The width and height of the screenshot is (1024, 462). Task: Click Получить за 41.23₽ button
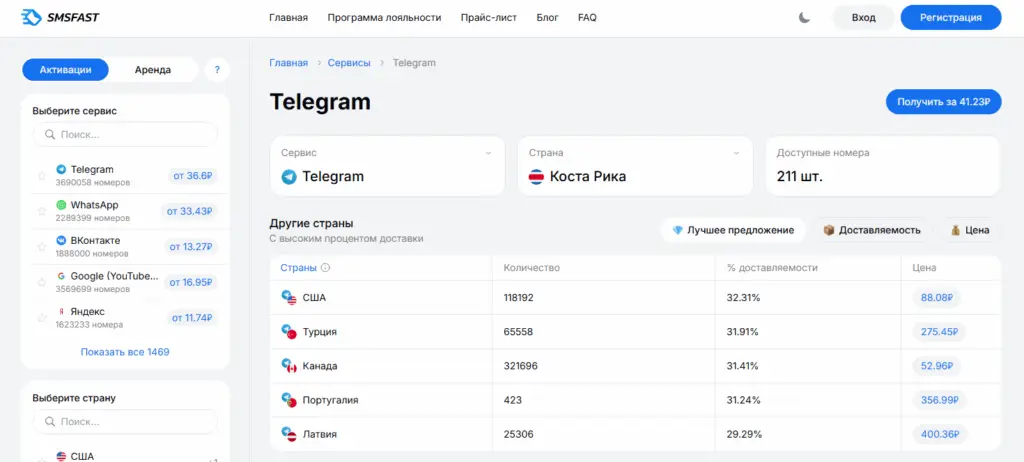943,102
